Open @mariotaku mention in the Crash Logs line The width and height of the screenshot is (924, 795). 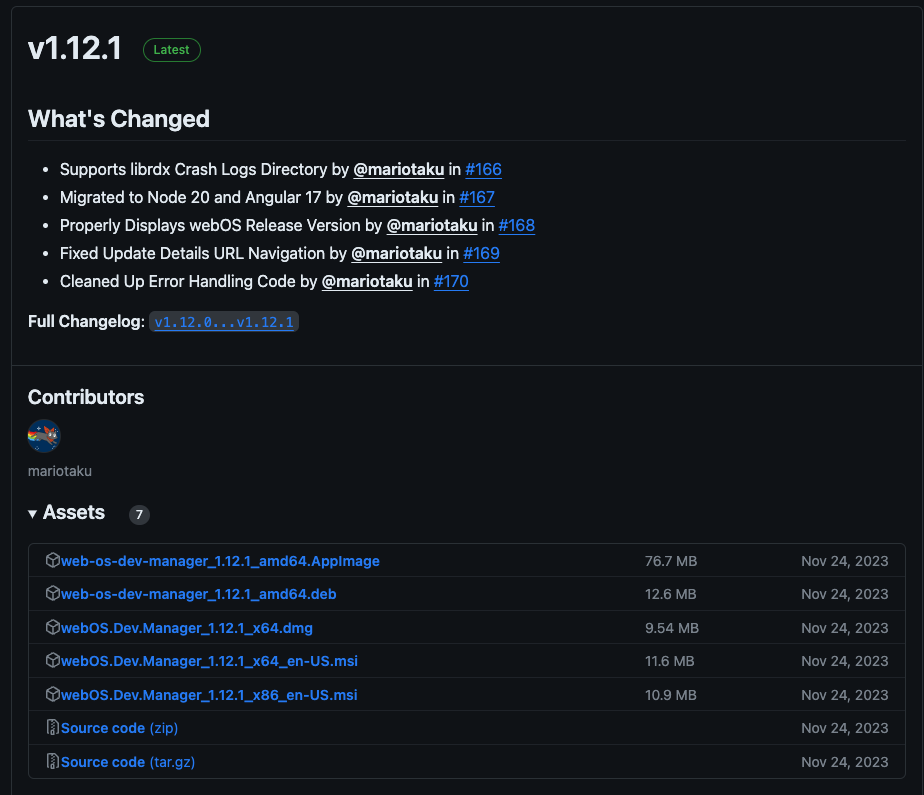pyautogui.click(x=398, y=170)
